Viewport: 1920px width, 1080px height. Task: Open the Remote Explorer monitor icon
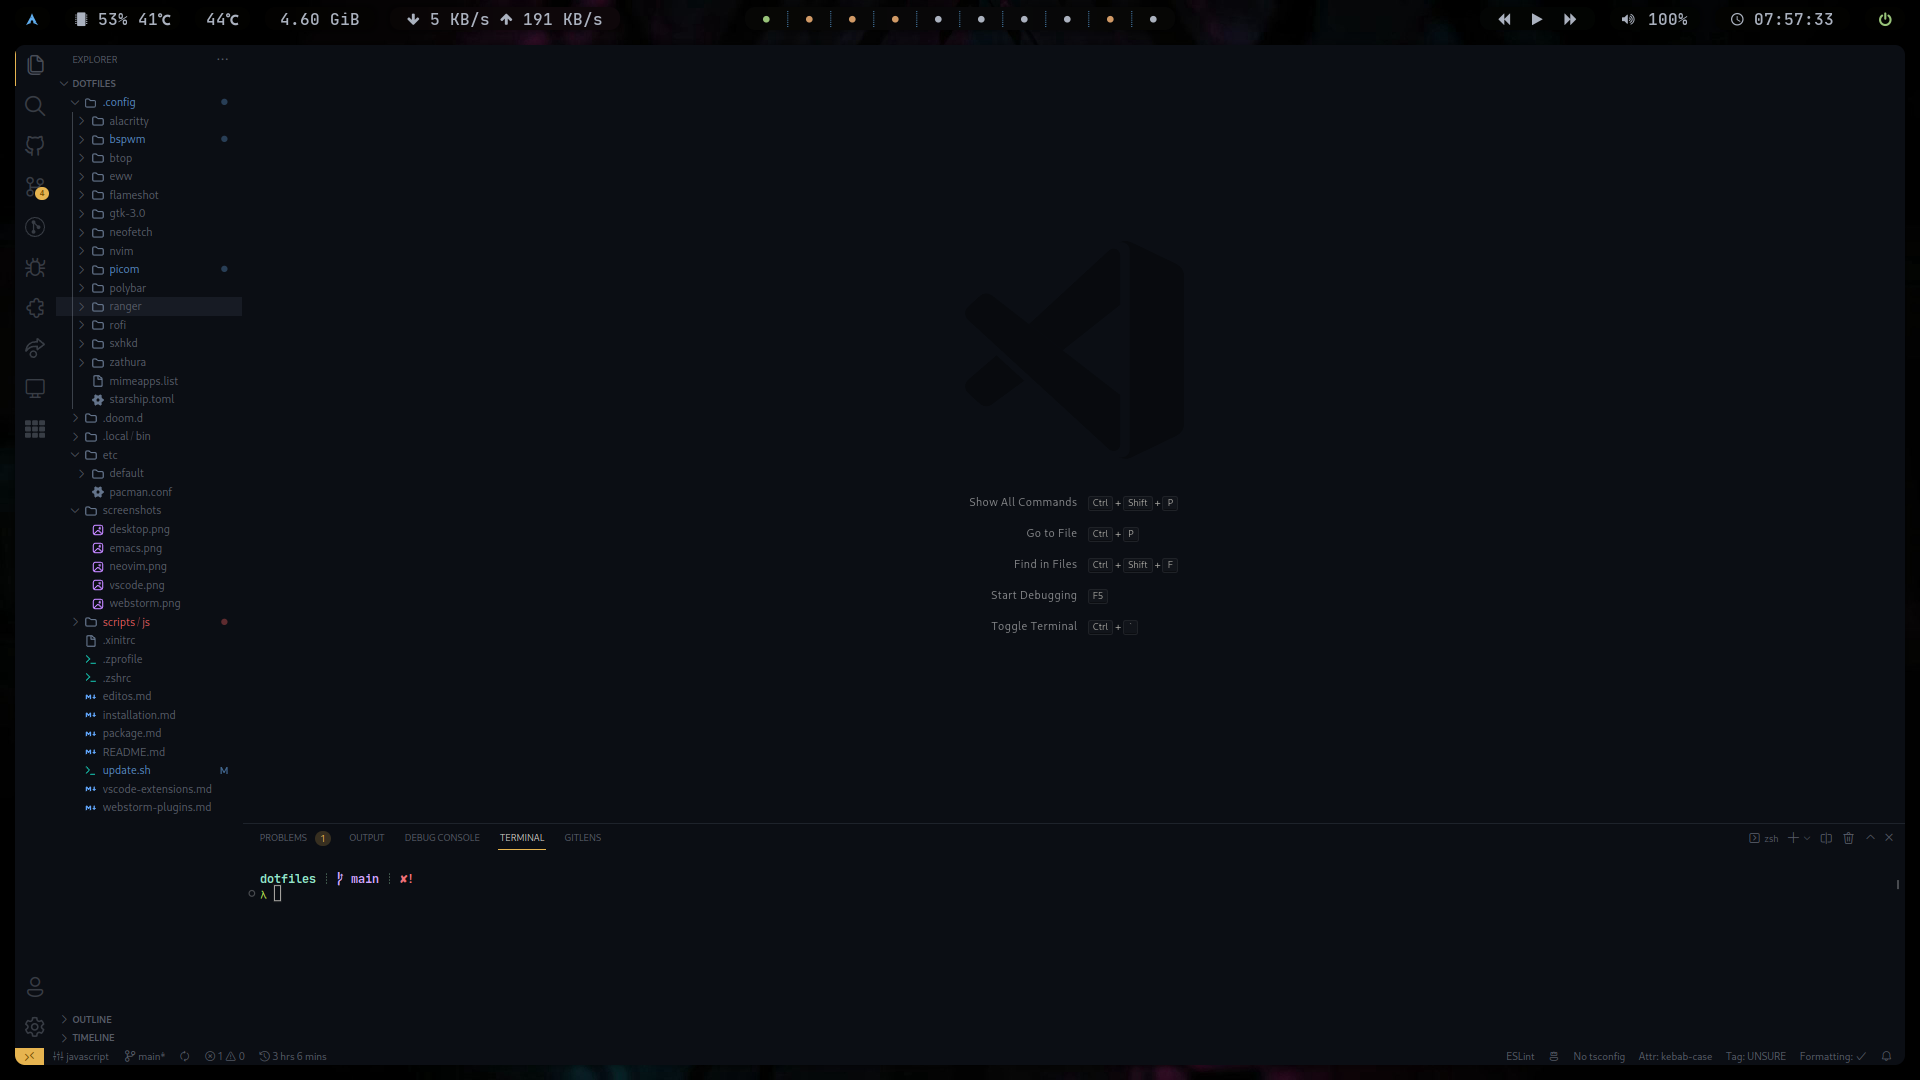point(35,388)
